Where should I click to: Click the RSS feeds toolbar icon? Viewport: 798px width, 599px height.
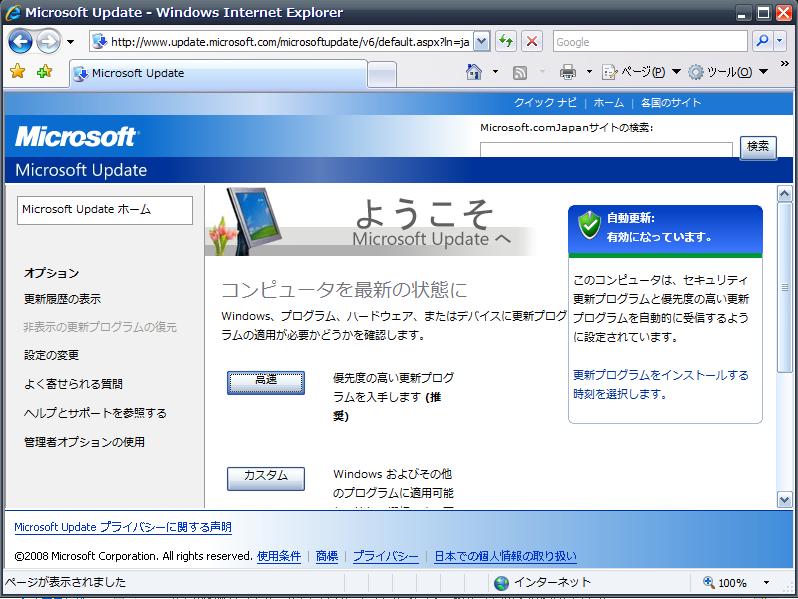(x=520, y=73)
